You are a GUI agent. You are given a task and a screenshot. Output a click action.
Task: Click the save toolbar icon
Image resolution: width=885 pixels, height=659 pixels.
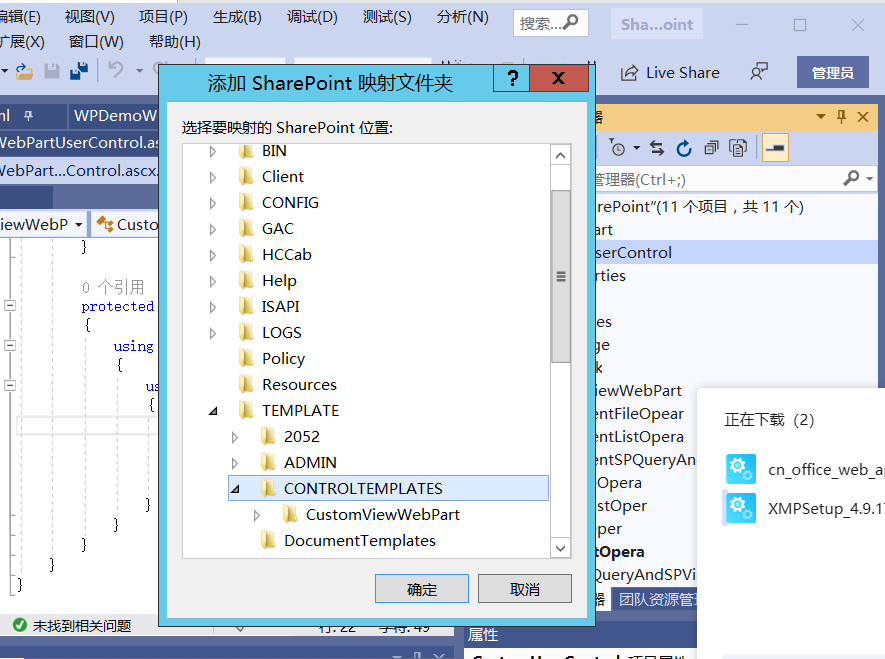point(52,71)
